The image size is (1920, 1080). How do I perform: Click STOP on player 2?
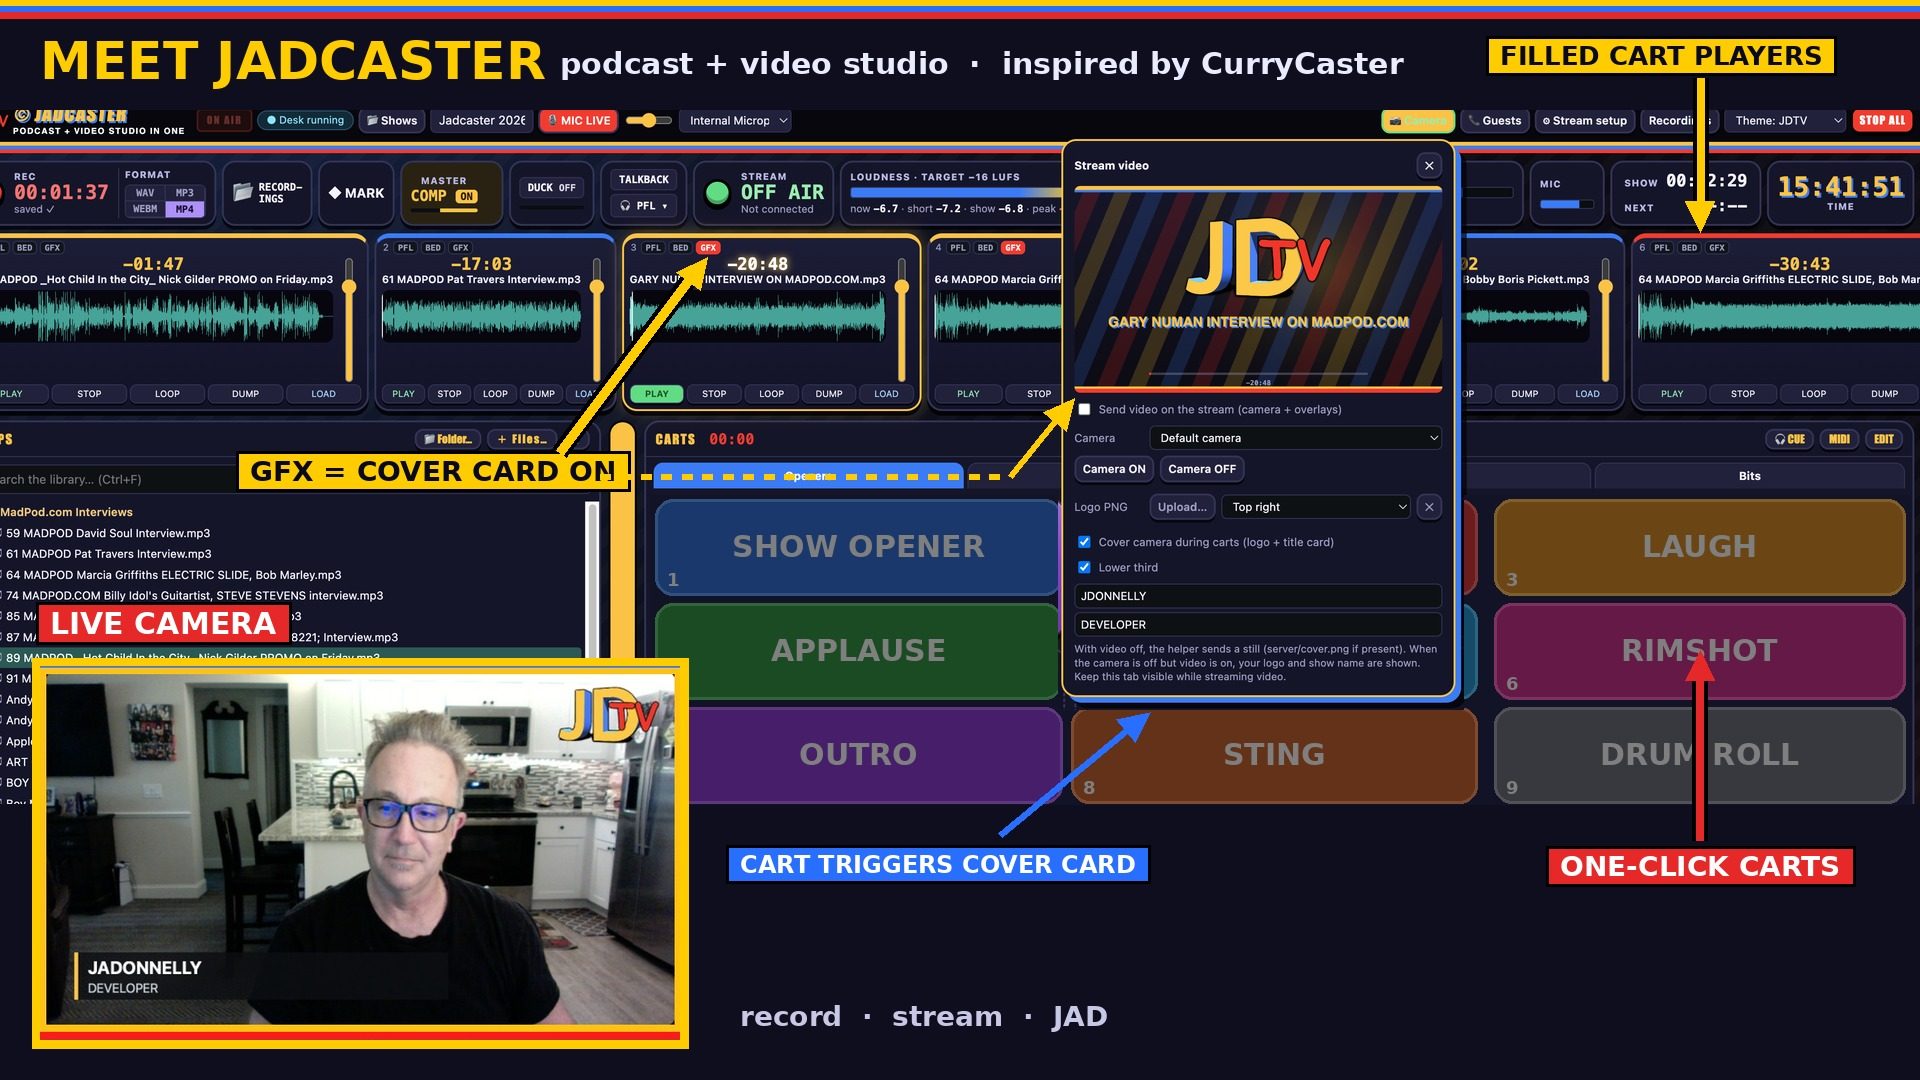coord(449,394)
